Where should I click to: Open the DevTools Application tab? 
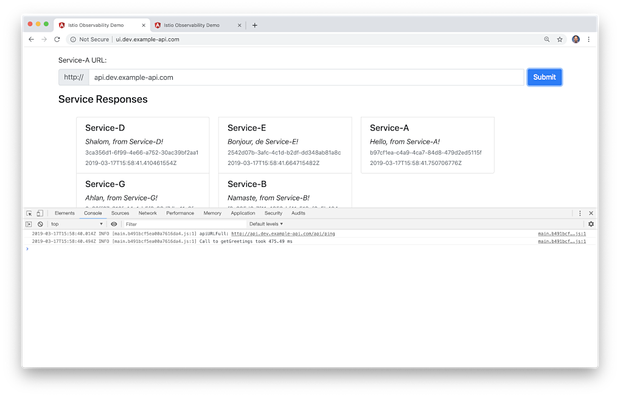243,213
